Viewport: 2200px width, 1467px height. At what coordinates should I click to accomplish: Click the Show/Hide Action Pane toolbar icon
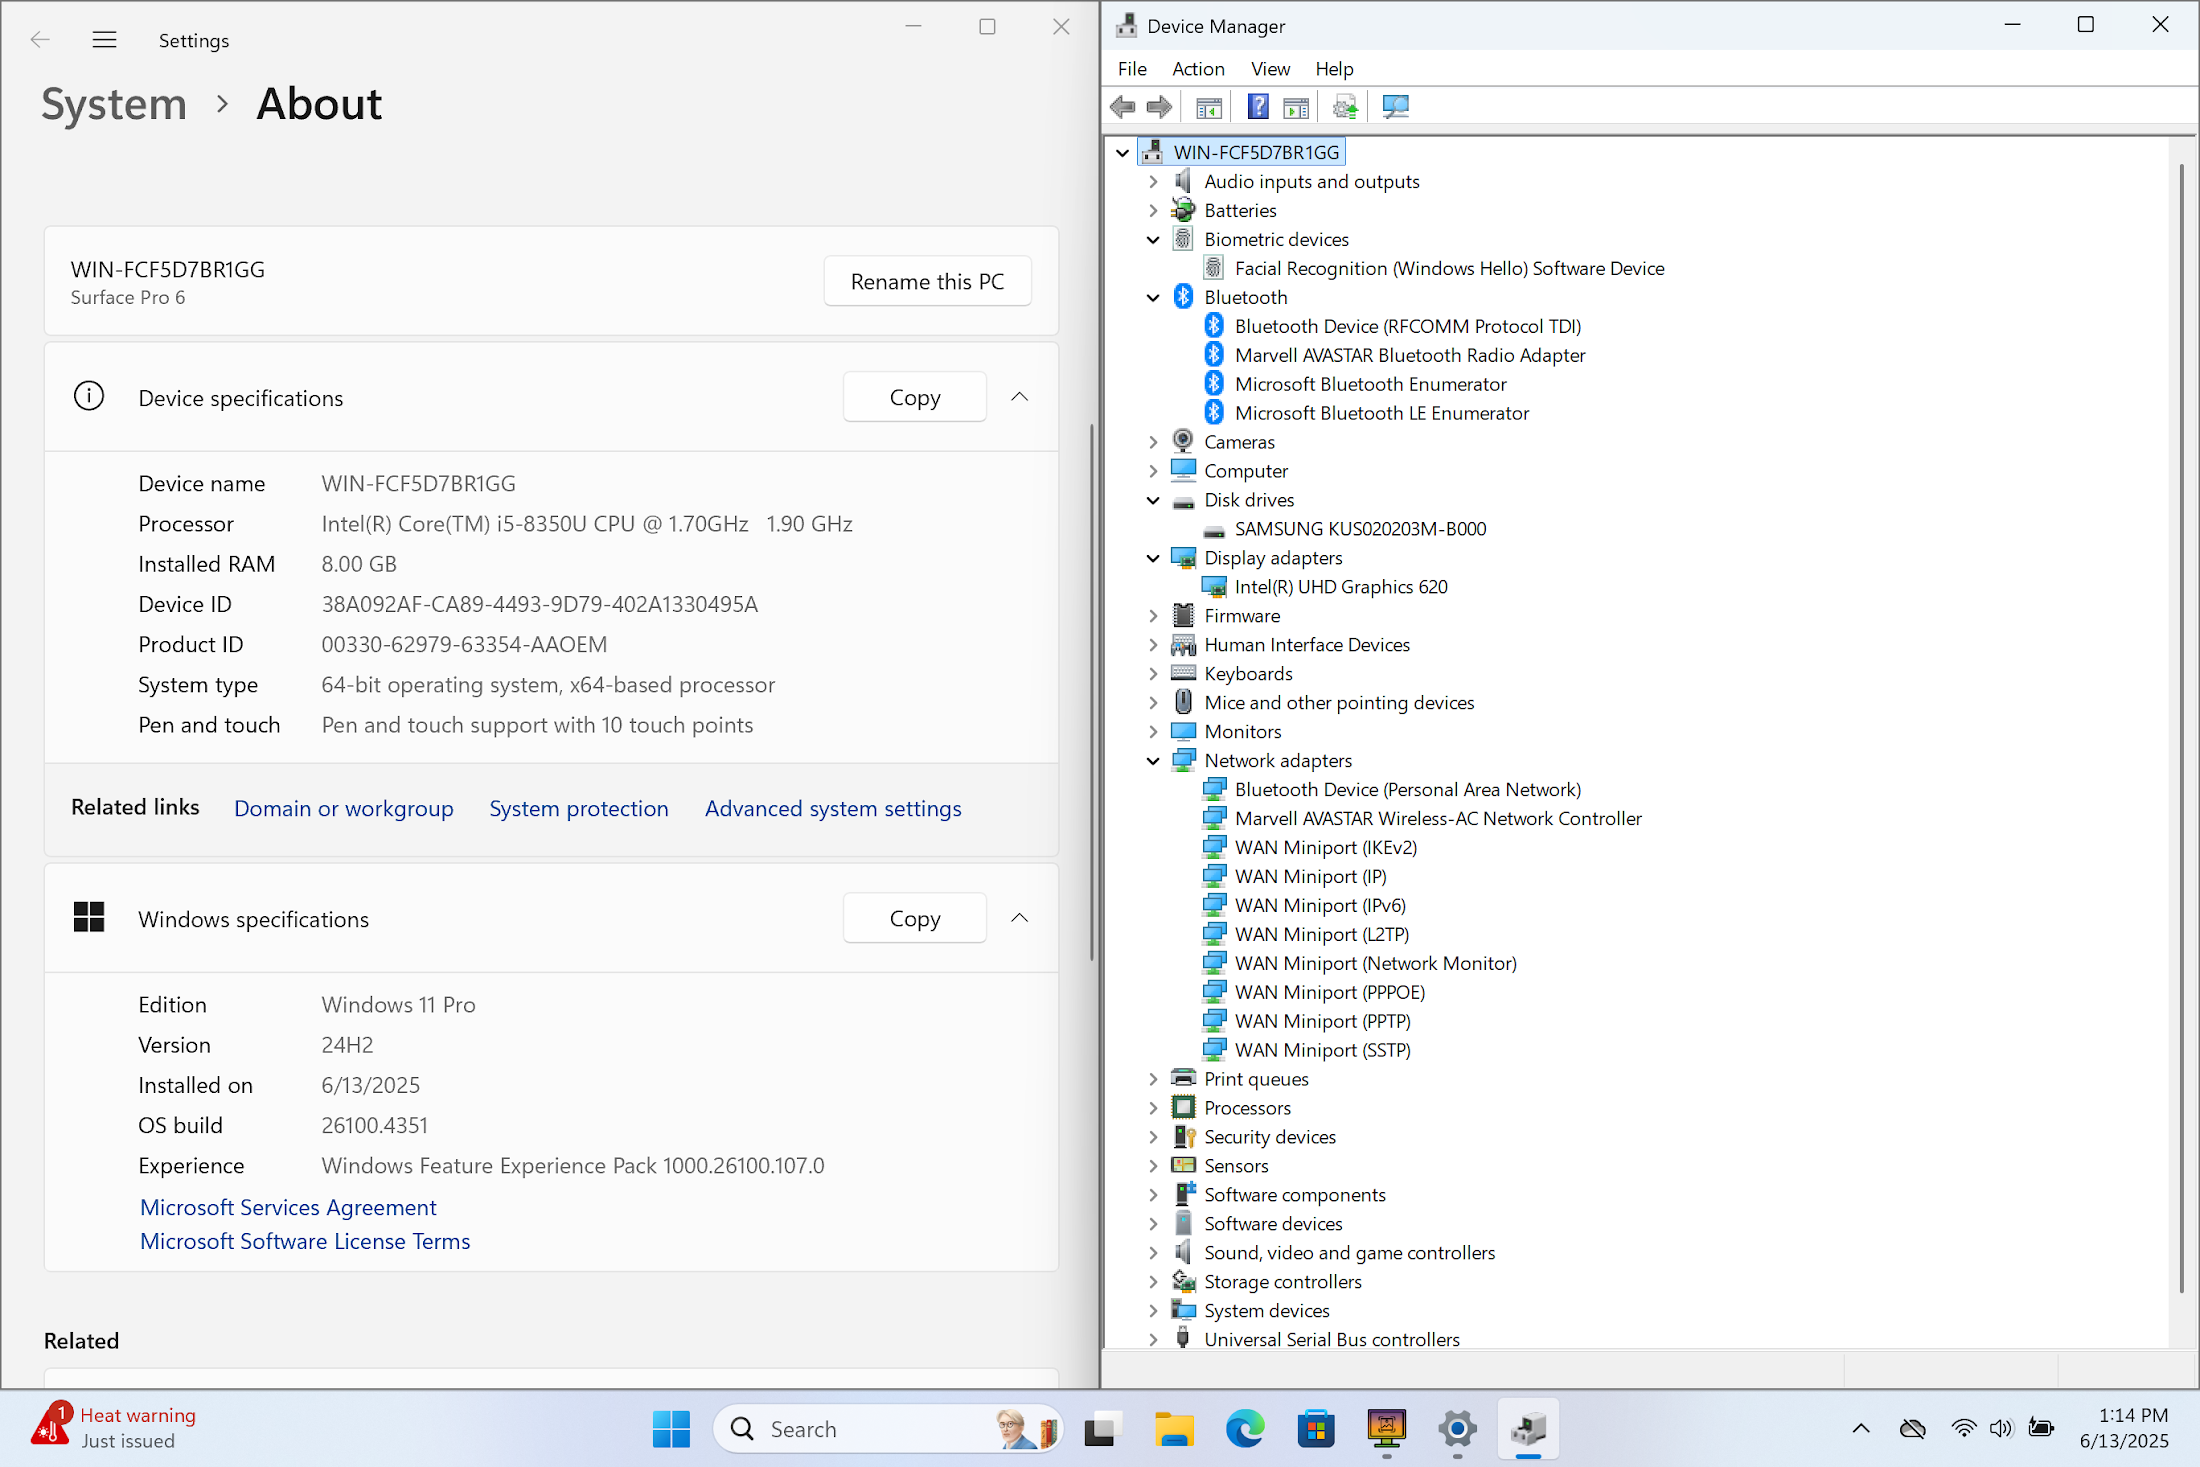click(1296, 106)
